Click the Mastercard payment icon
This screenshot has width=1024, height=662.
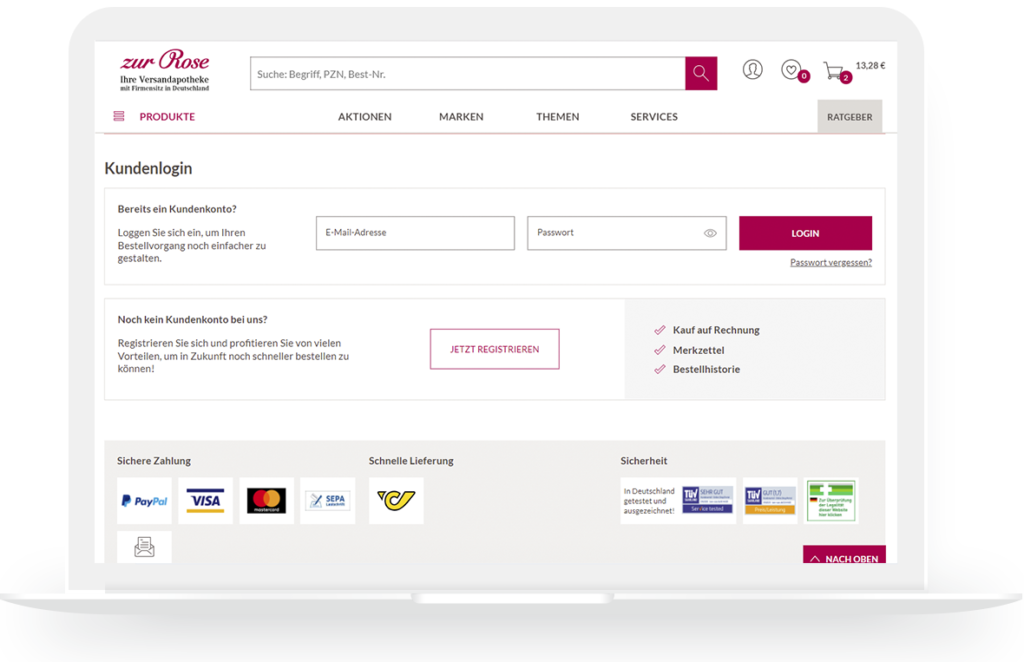pyautogui.click(x=266, y=501)
